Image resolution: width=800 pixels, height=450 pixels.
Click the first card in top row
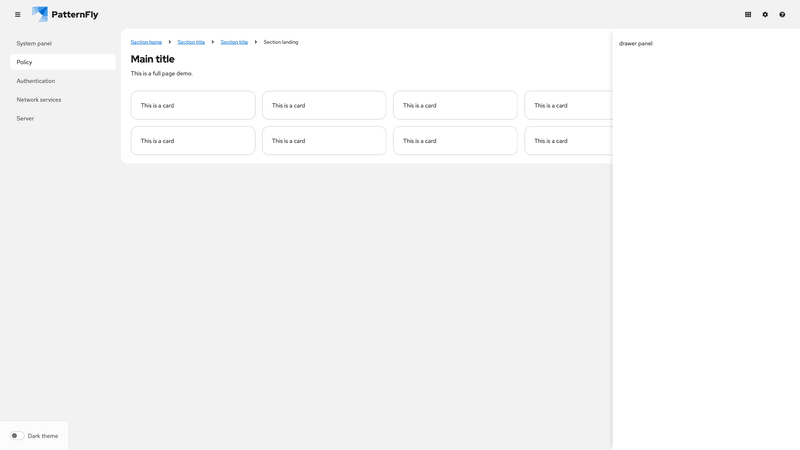(193, 105)
